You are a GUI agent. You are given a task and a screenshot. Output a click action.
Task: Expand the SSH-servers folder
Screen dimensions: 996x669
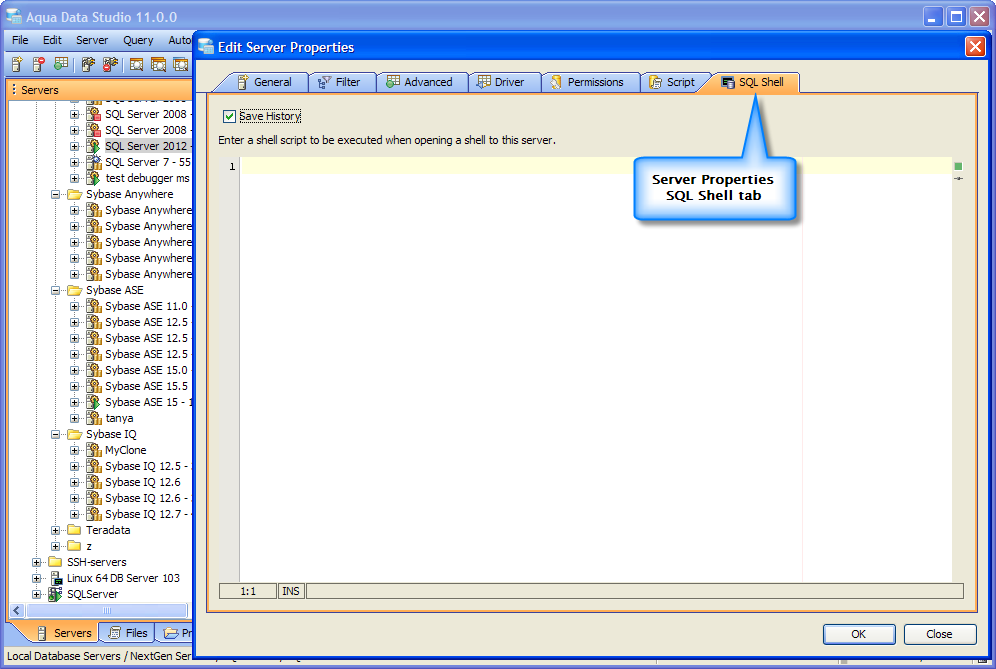(37, 562)
